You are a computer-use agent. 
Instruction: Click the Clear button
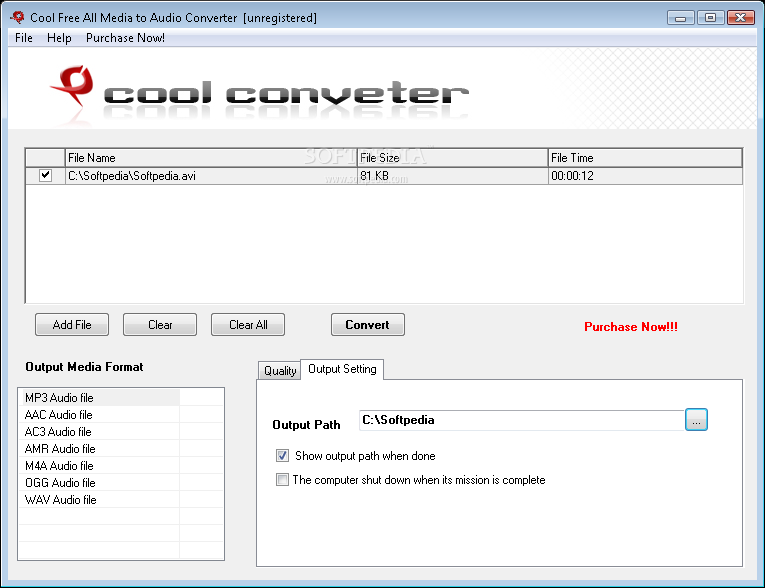pyautogui.click(x=160, y=324)
